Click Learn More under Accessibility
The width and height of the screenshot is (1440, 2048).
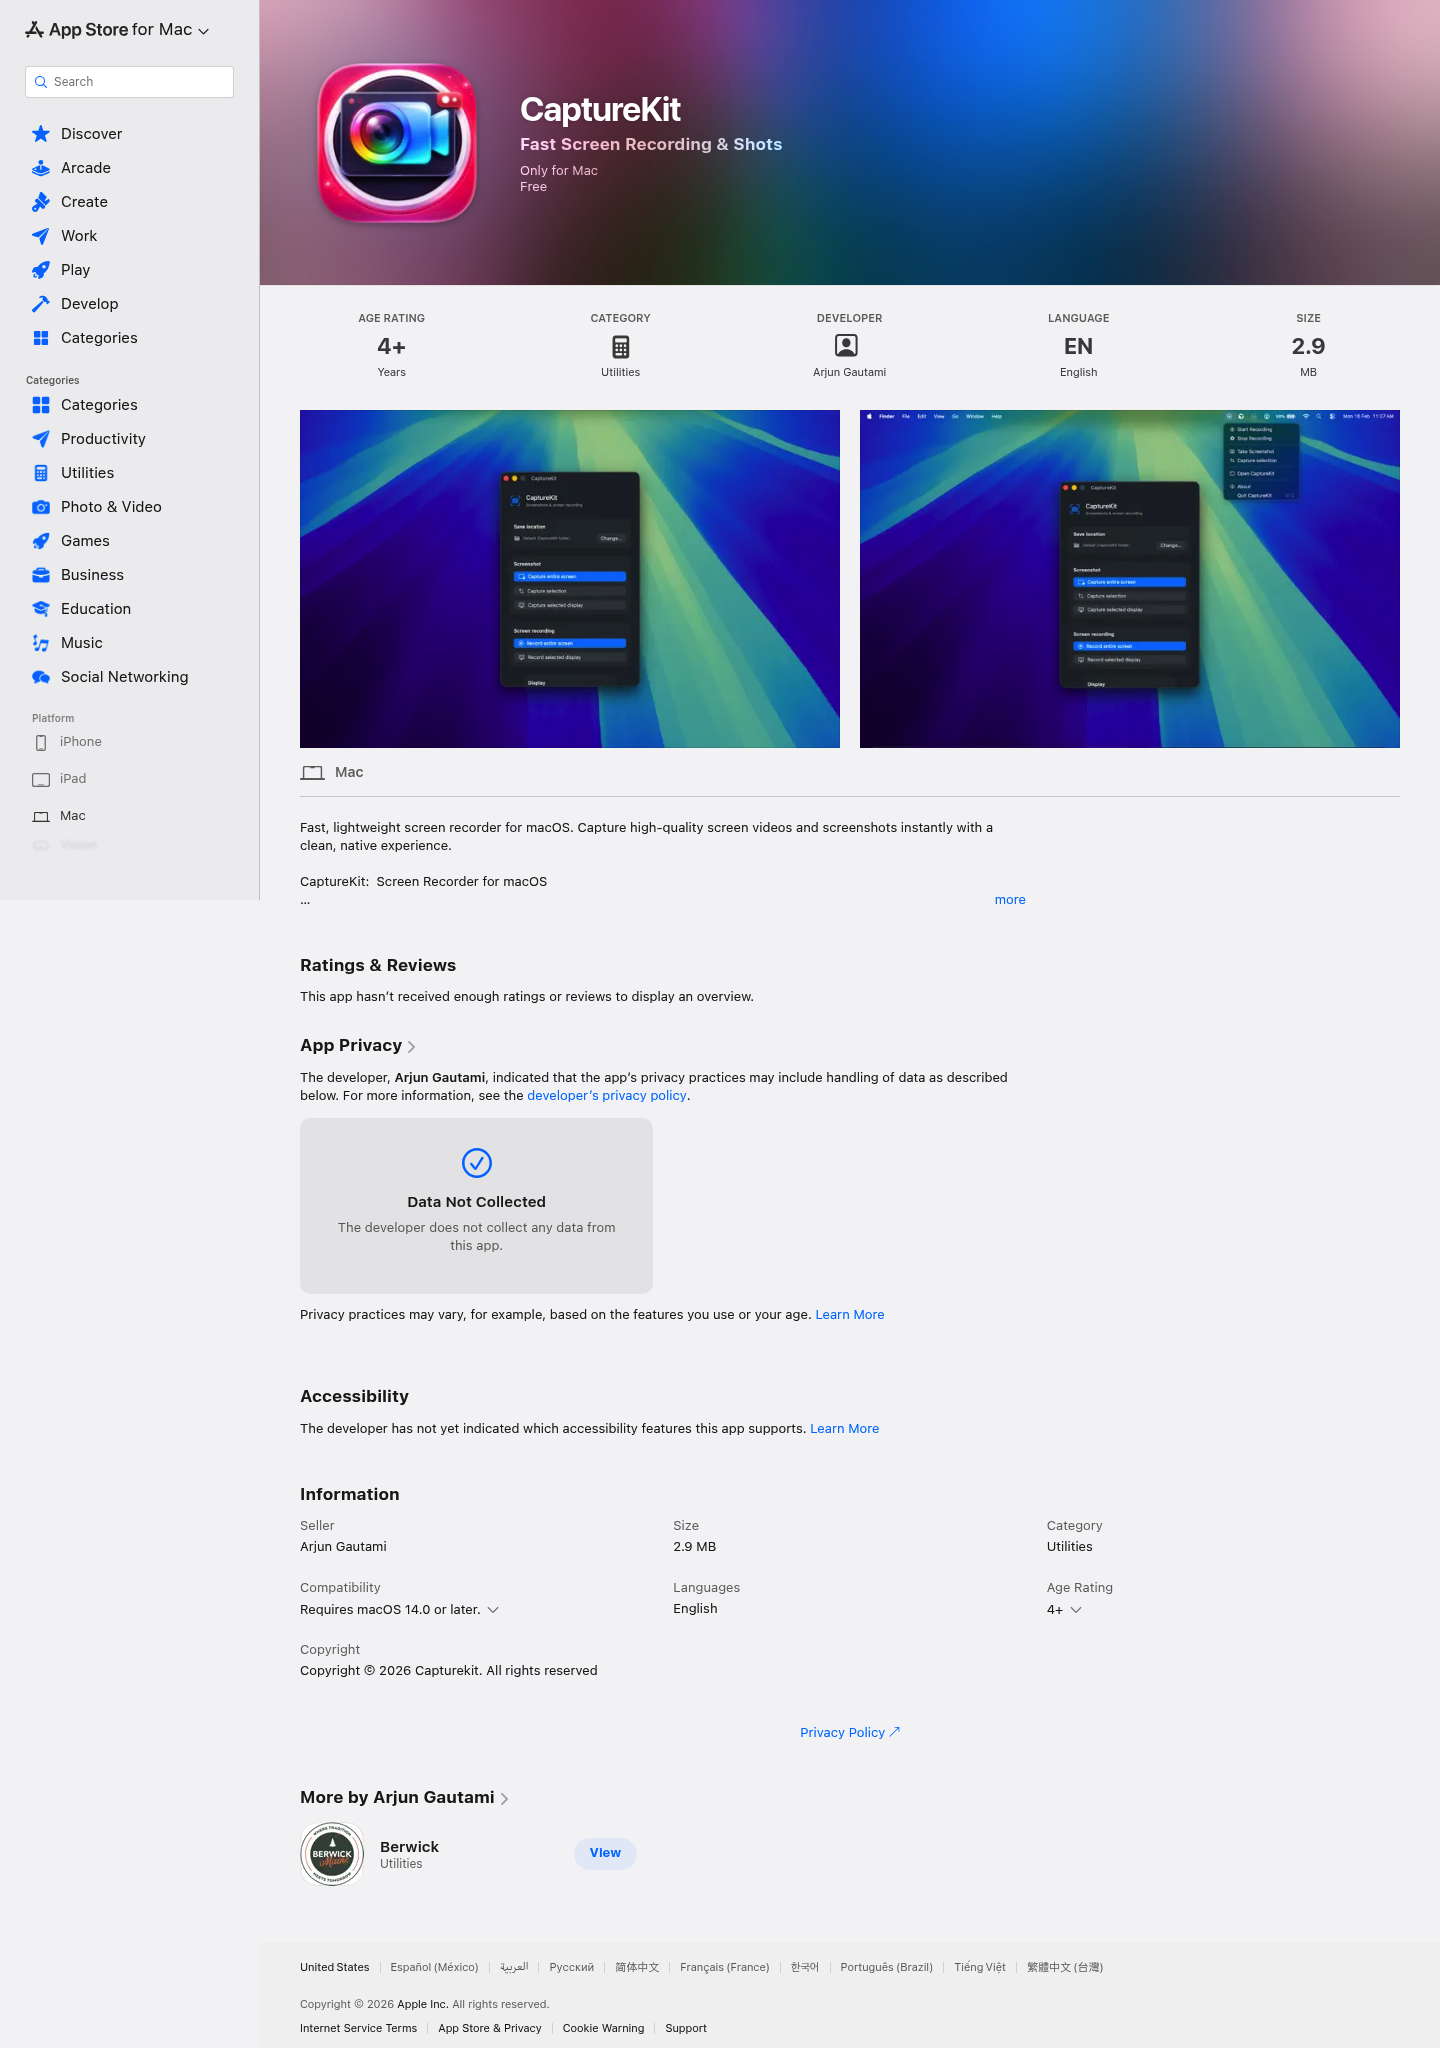(845, 1429)
